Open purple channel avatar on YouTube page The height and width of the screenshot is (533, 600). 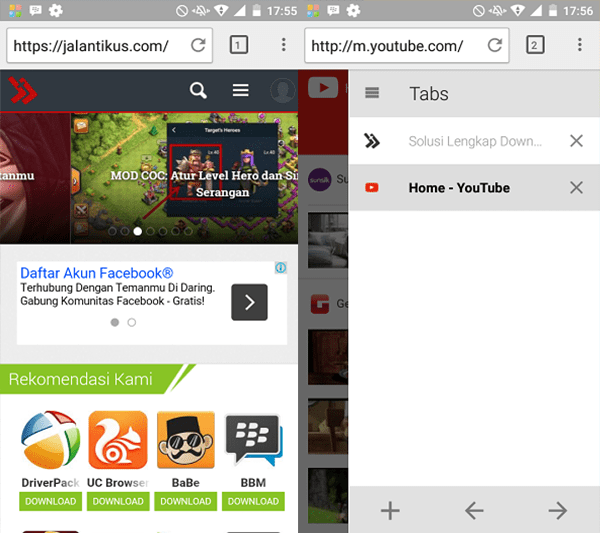[320, 179]
